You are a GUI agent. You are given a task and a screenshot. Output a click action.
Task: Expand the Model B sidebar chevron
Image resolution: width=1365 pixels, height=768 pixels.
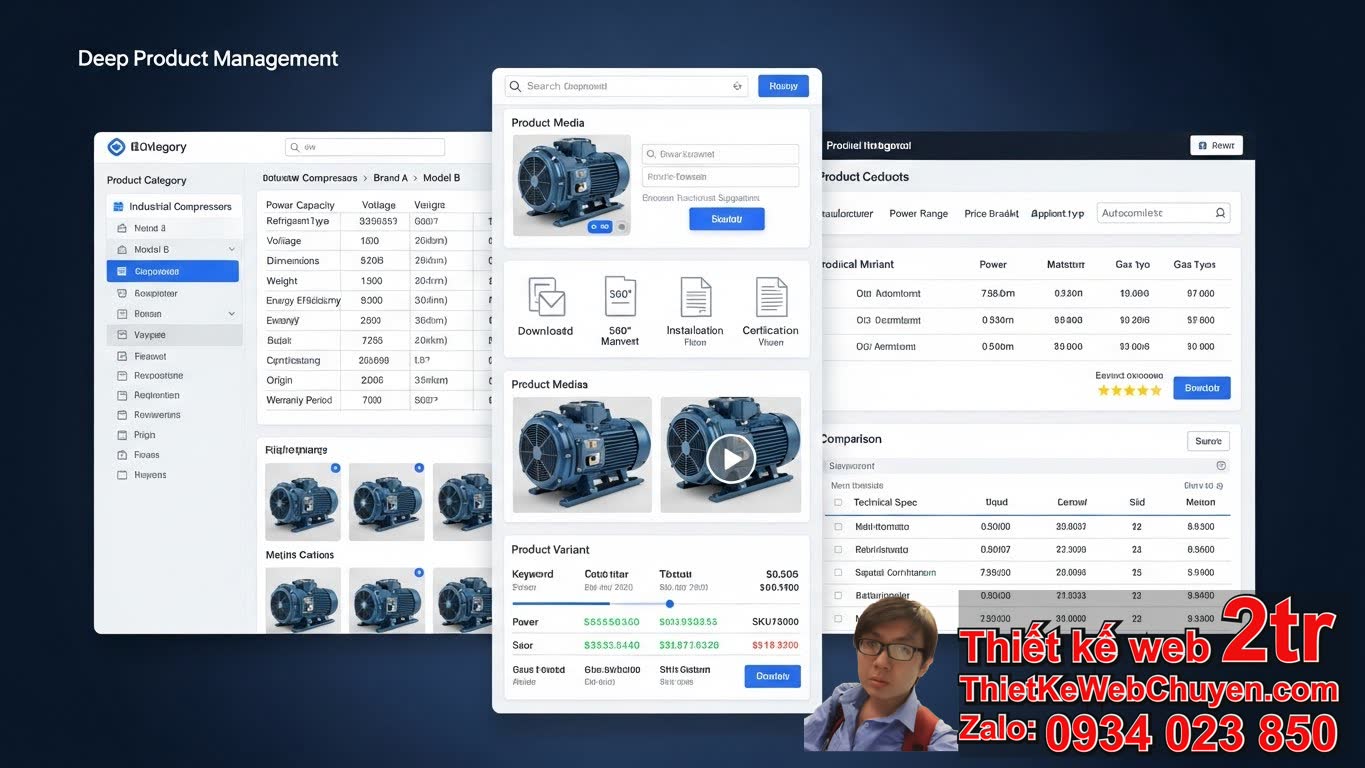click(232, 249)
